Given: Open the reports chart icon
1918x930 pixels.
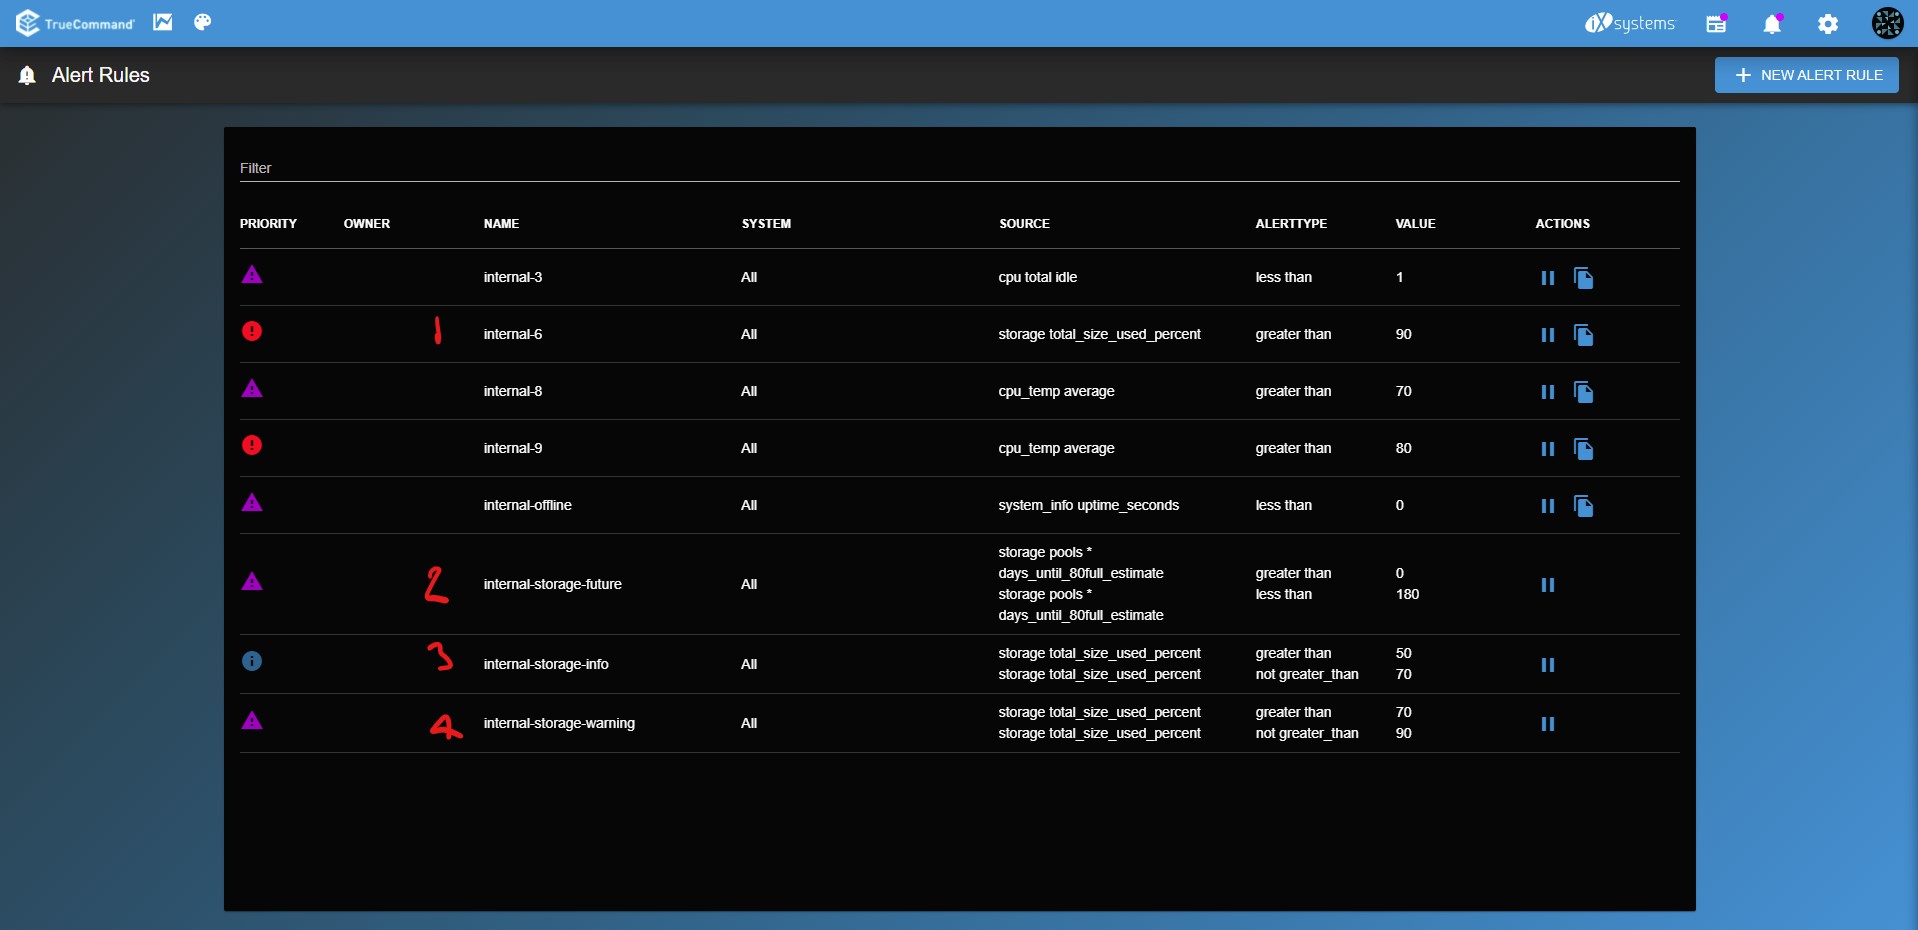Looking at the screenshot, I should tap(162, 22).
